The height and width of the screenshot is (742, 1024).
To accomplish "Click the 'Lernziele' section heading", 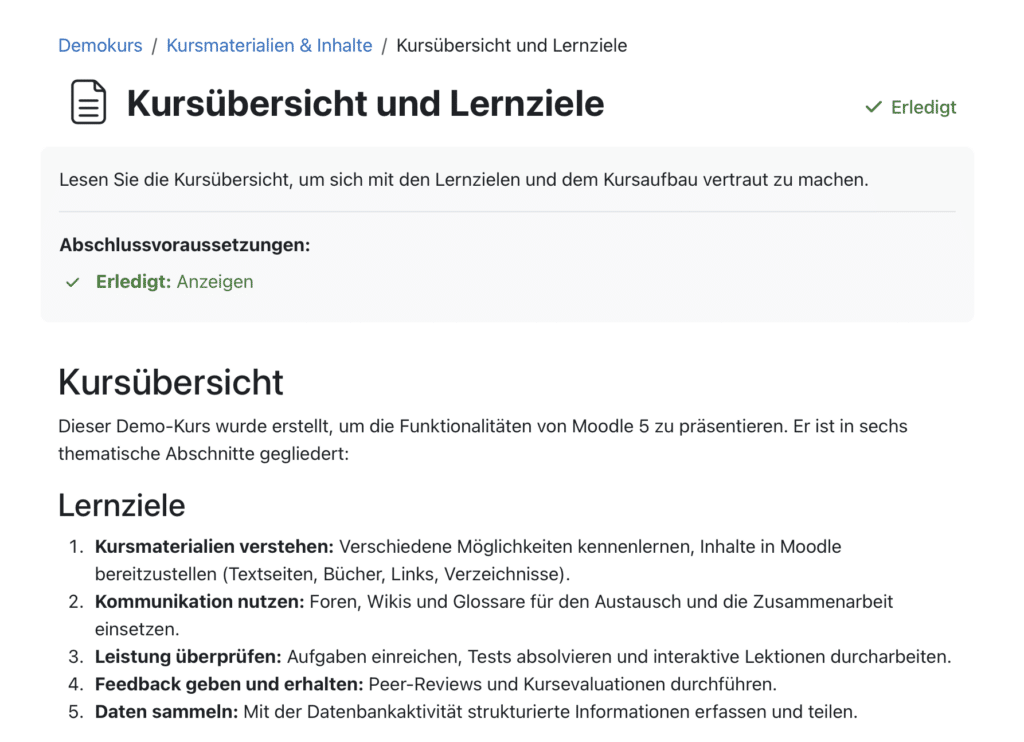I will [x=121, y=505].
